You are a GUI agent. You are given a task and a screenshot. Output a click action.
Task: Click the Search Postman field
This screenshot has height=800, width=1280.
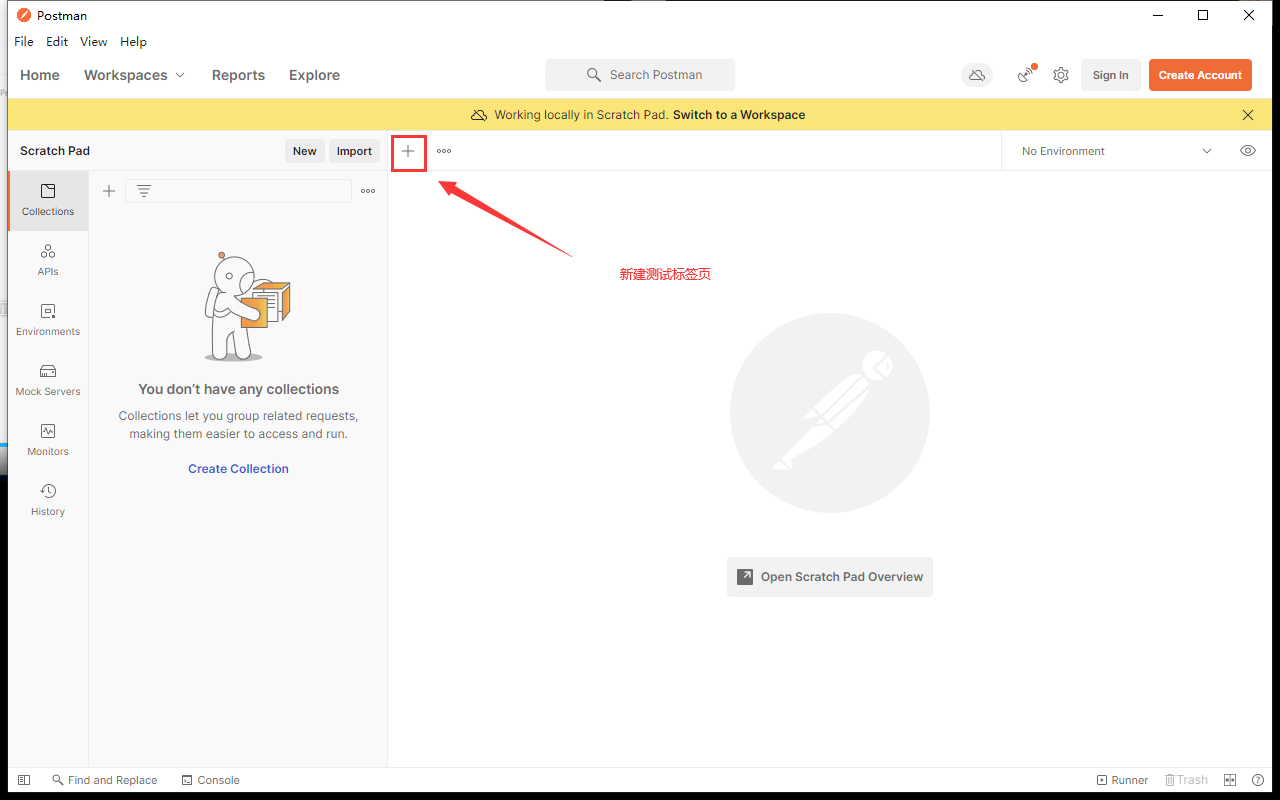click(x=640, y=75)
